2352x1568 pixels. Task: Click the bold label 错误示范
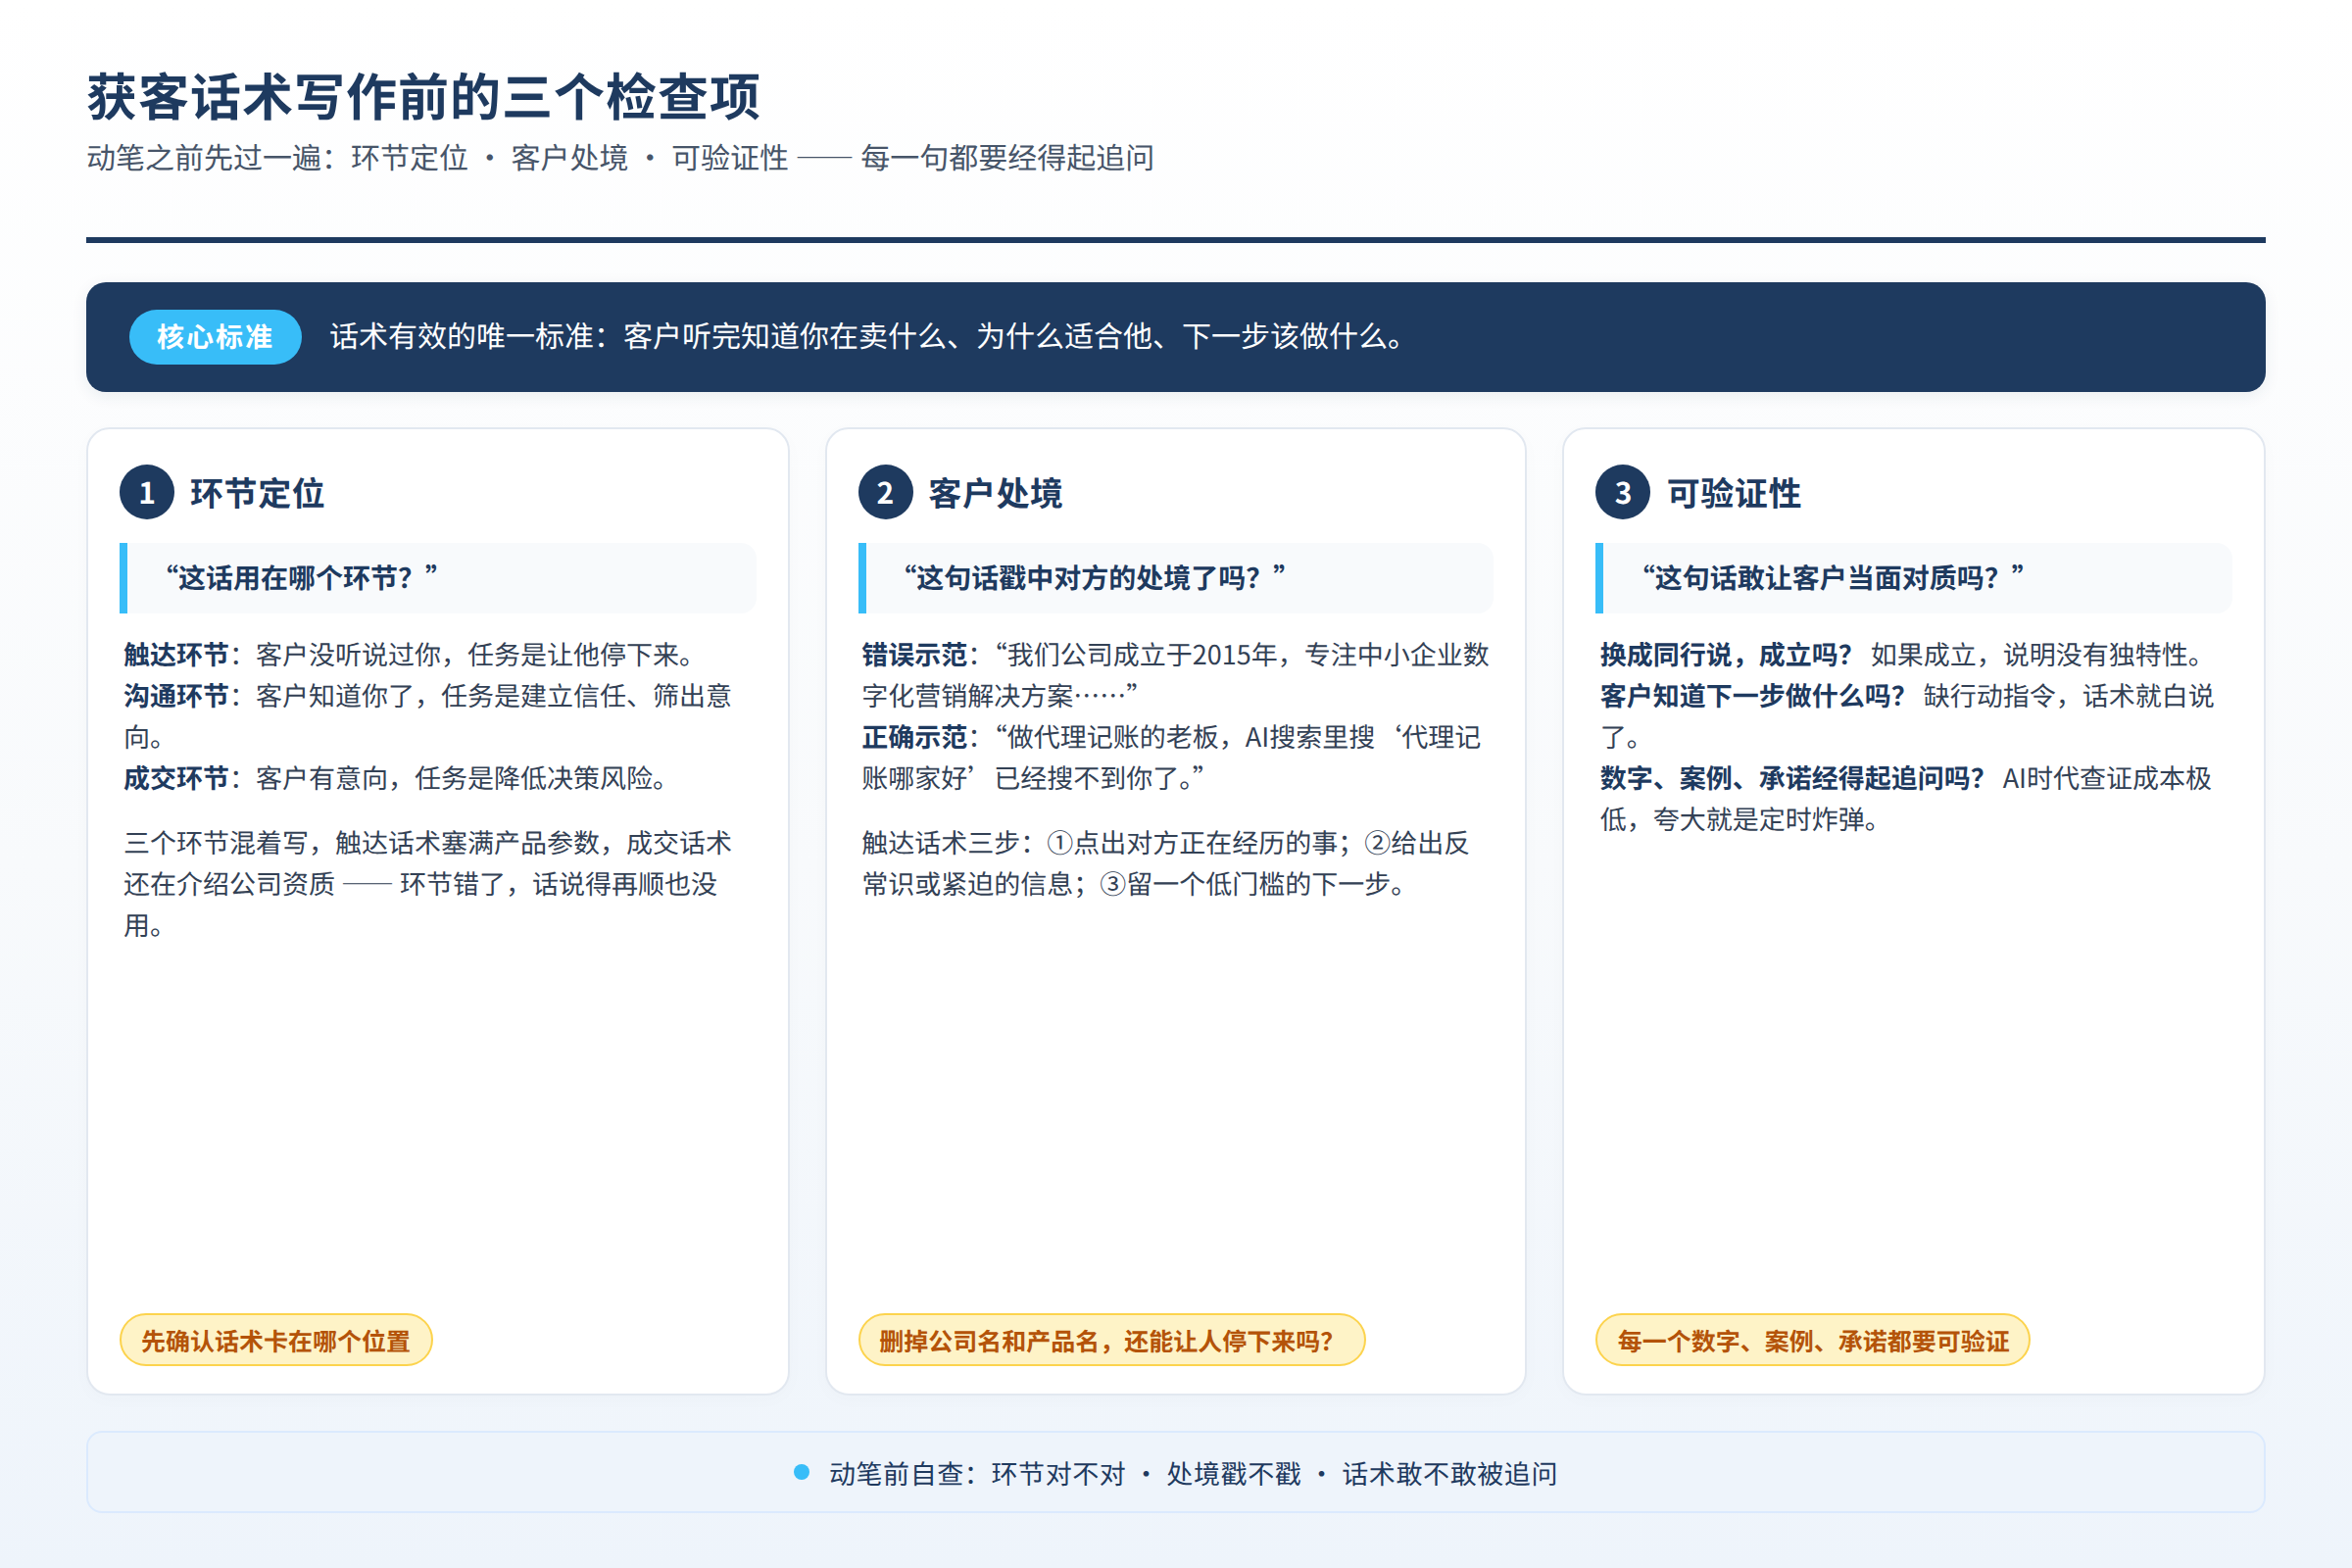point(914,655)
